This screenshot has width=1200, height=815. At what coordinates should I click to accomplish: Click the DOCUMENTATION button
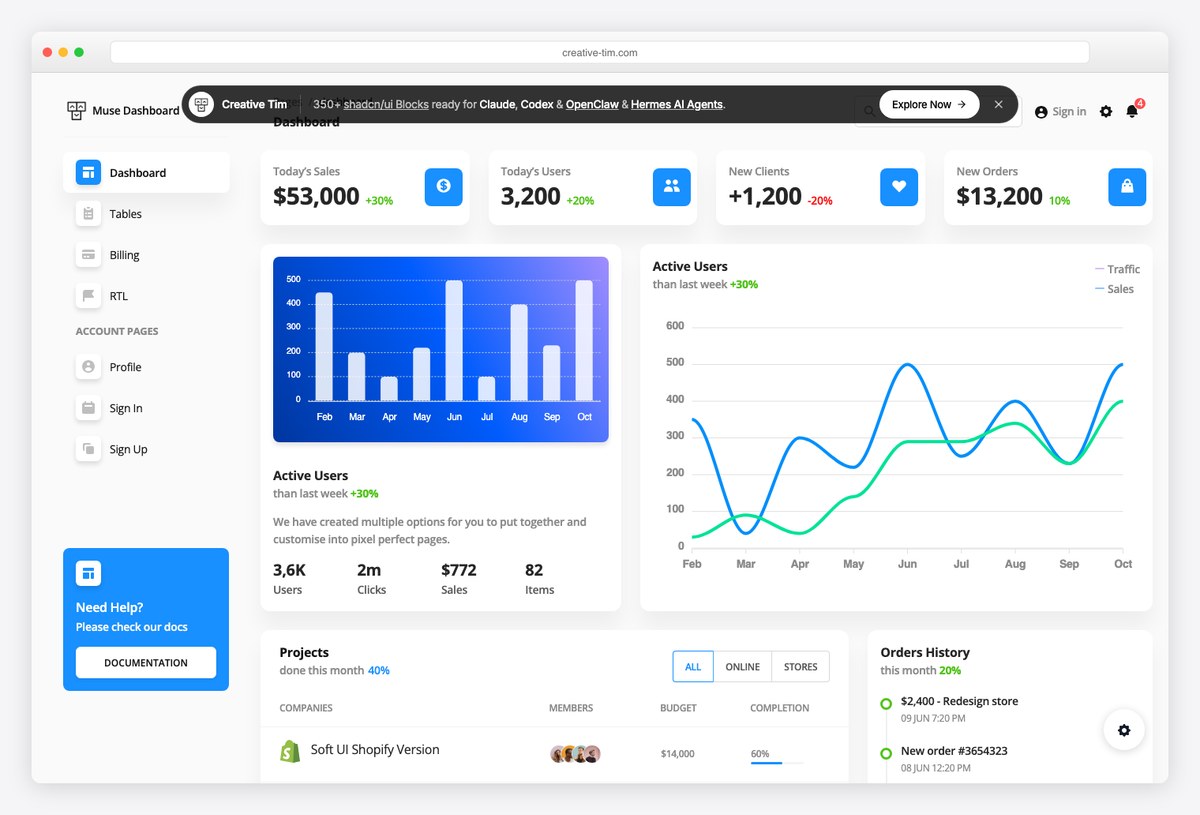click(146, 662)
